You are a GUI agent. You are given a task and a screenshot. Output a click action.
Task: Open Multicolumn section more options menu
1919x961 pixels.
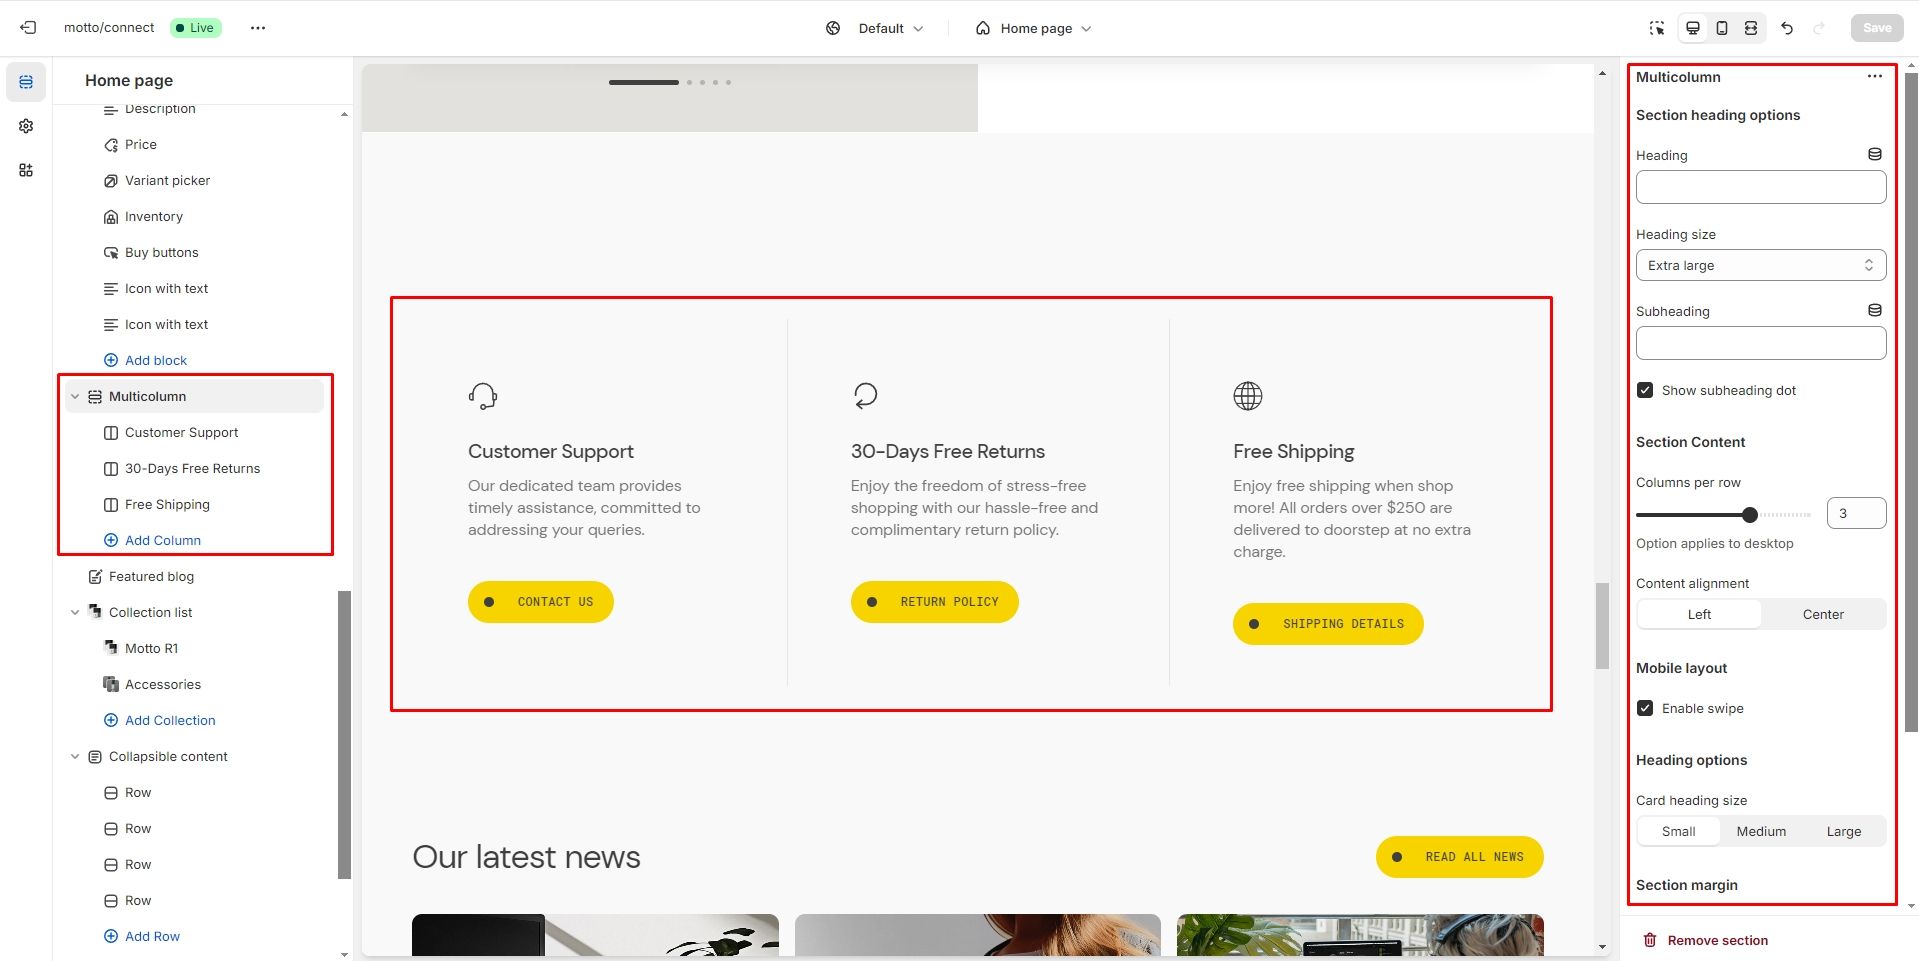[x=1874, y=77]
